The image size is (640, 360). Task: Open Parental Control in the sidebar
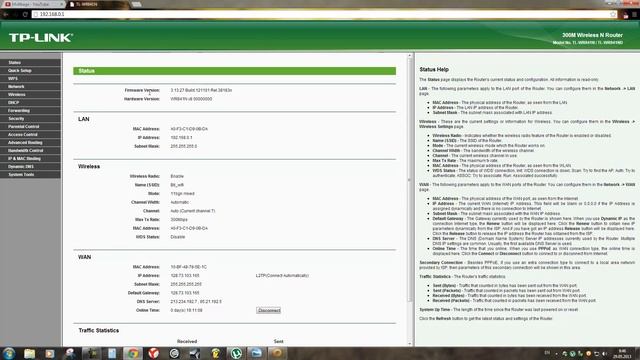coord(31,127)
